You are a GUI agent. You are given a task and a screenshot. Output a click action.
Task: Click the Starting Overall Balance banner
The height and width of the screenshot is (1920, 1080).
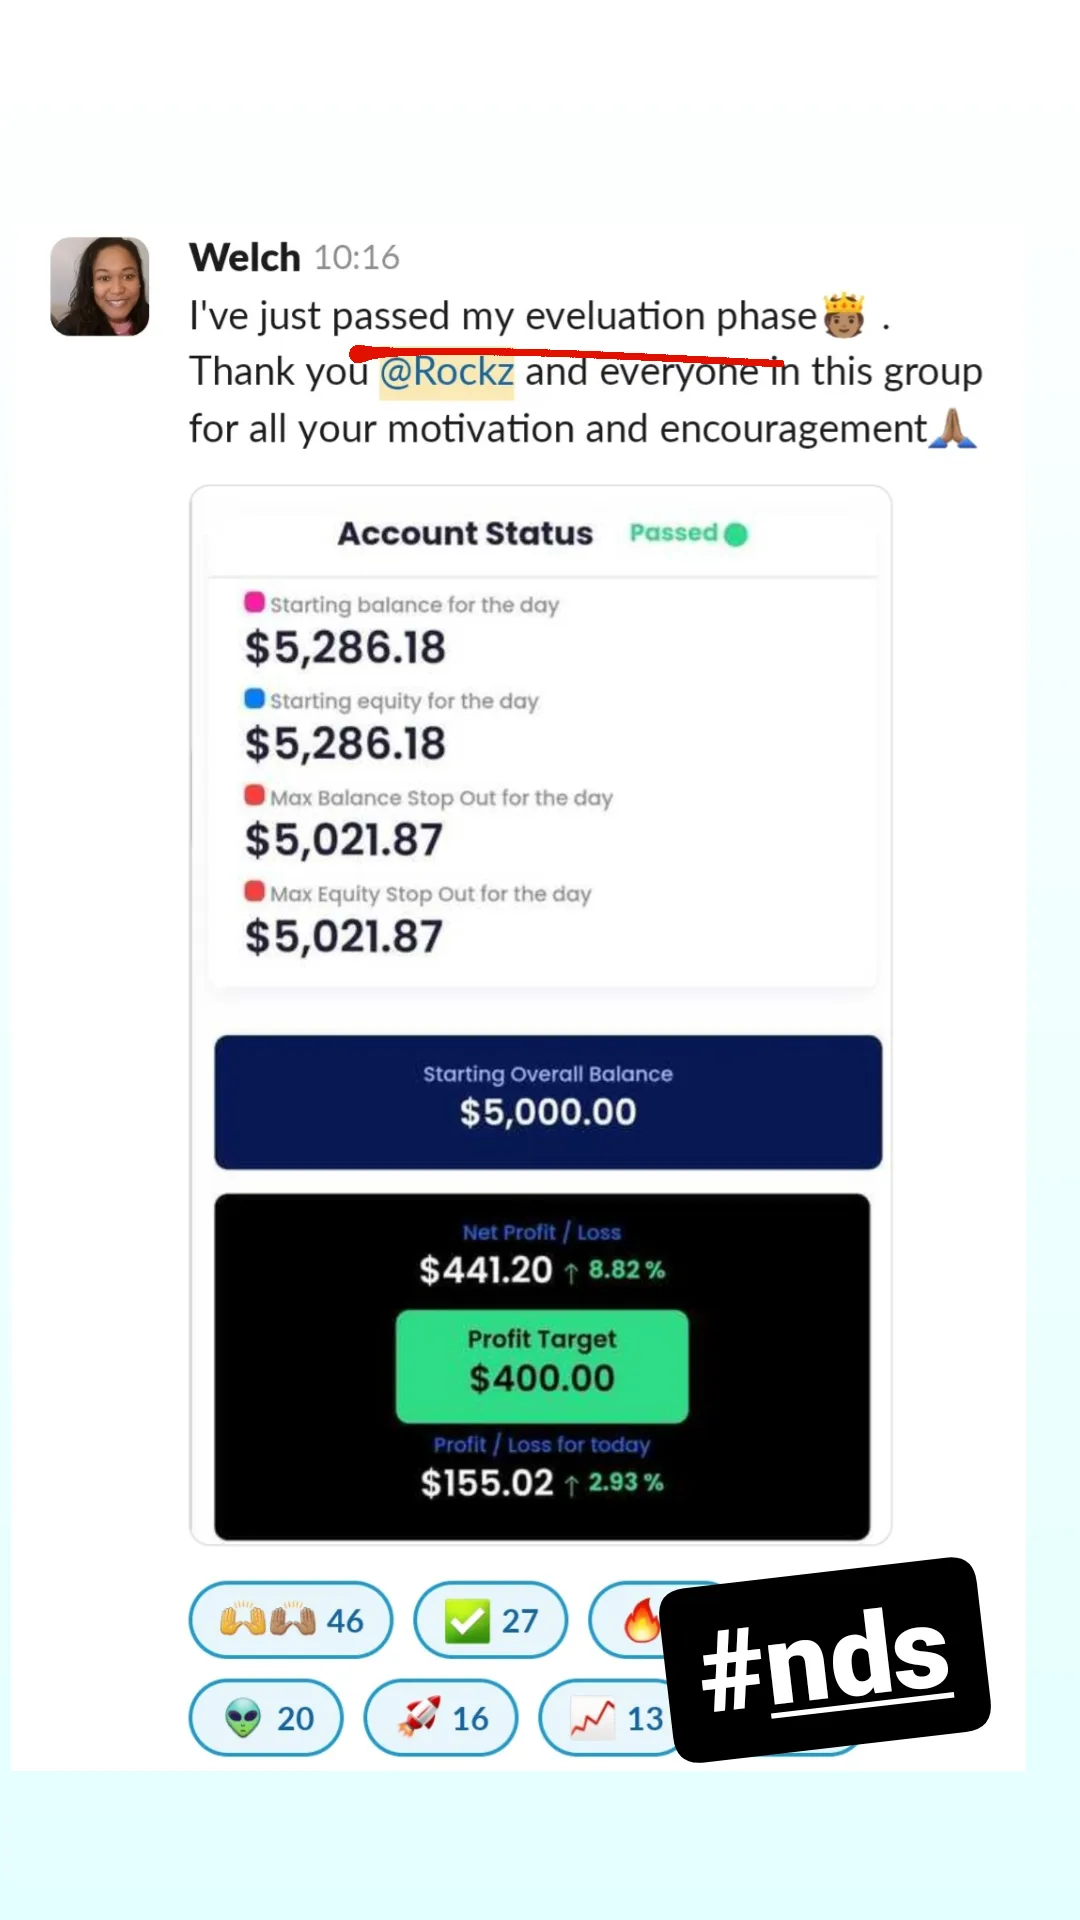tap(548, 1101)
